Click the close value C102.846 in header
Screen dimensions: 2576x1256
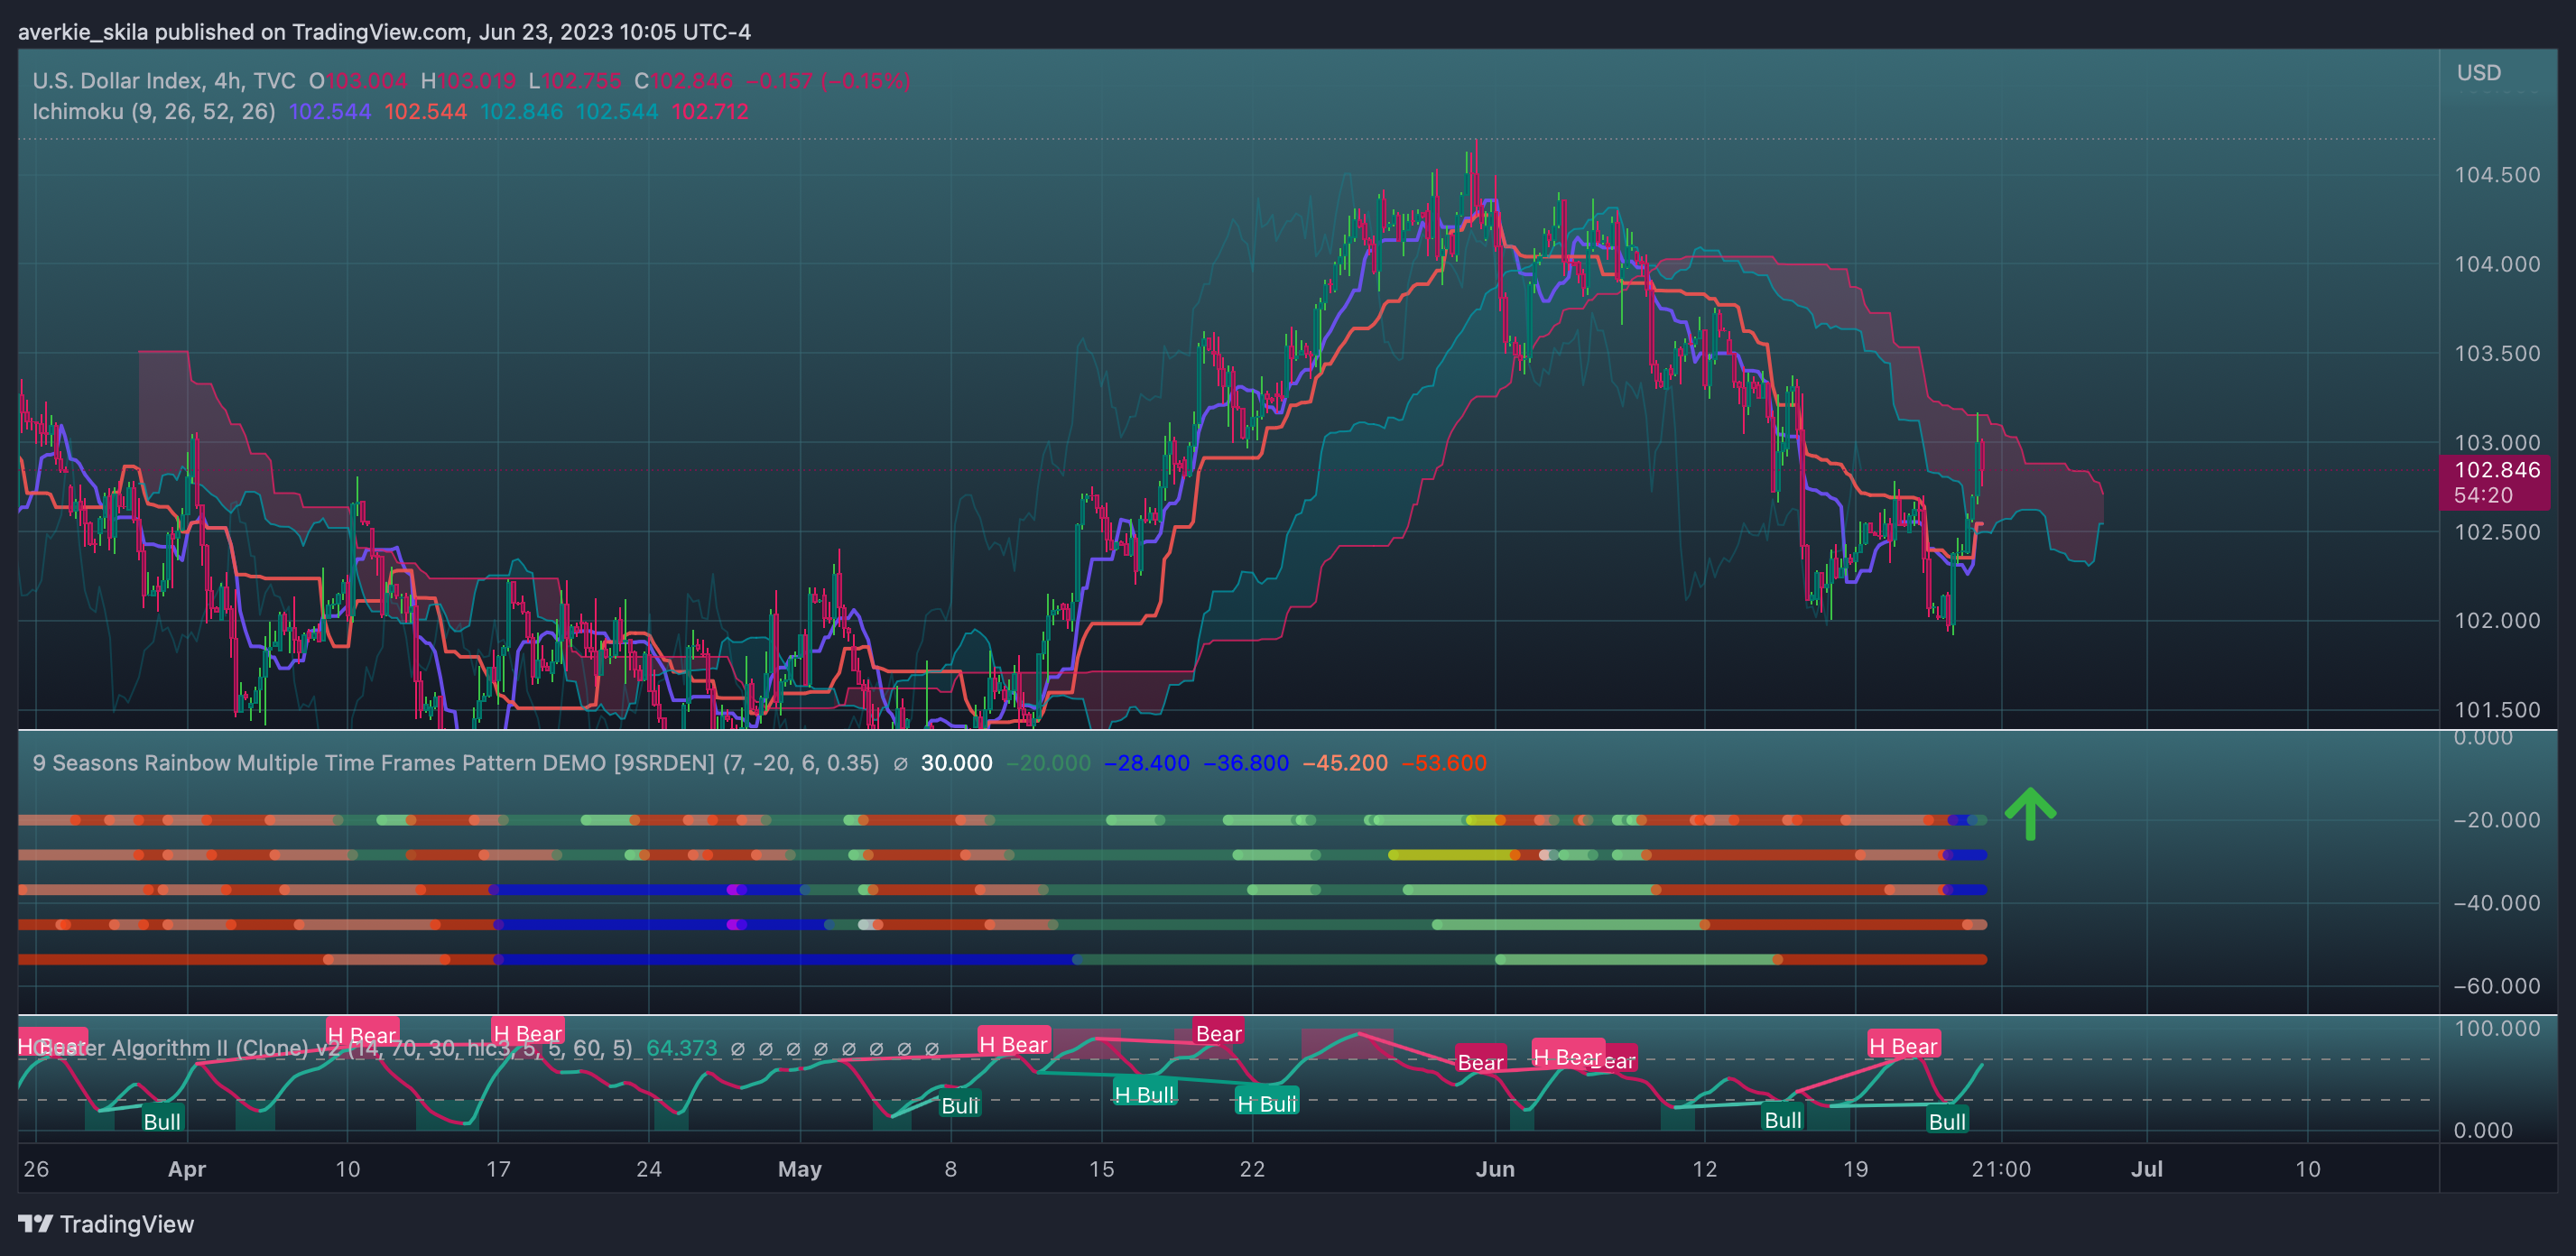684,81
